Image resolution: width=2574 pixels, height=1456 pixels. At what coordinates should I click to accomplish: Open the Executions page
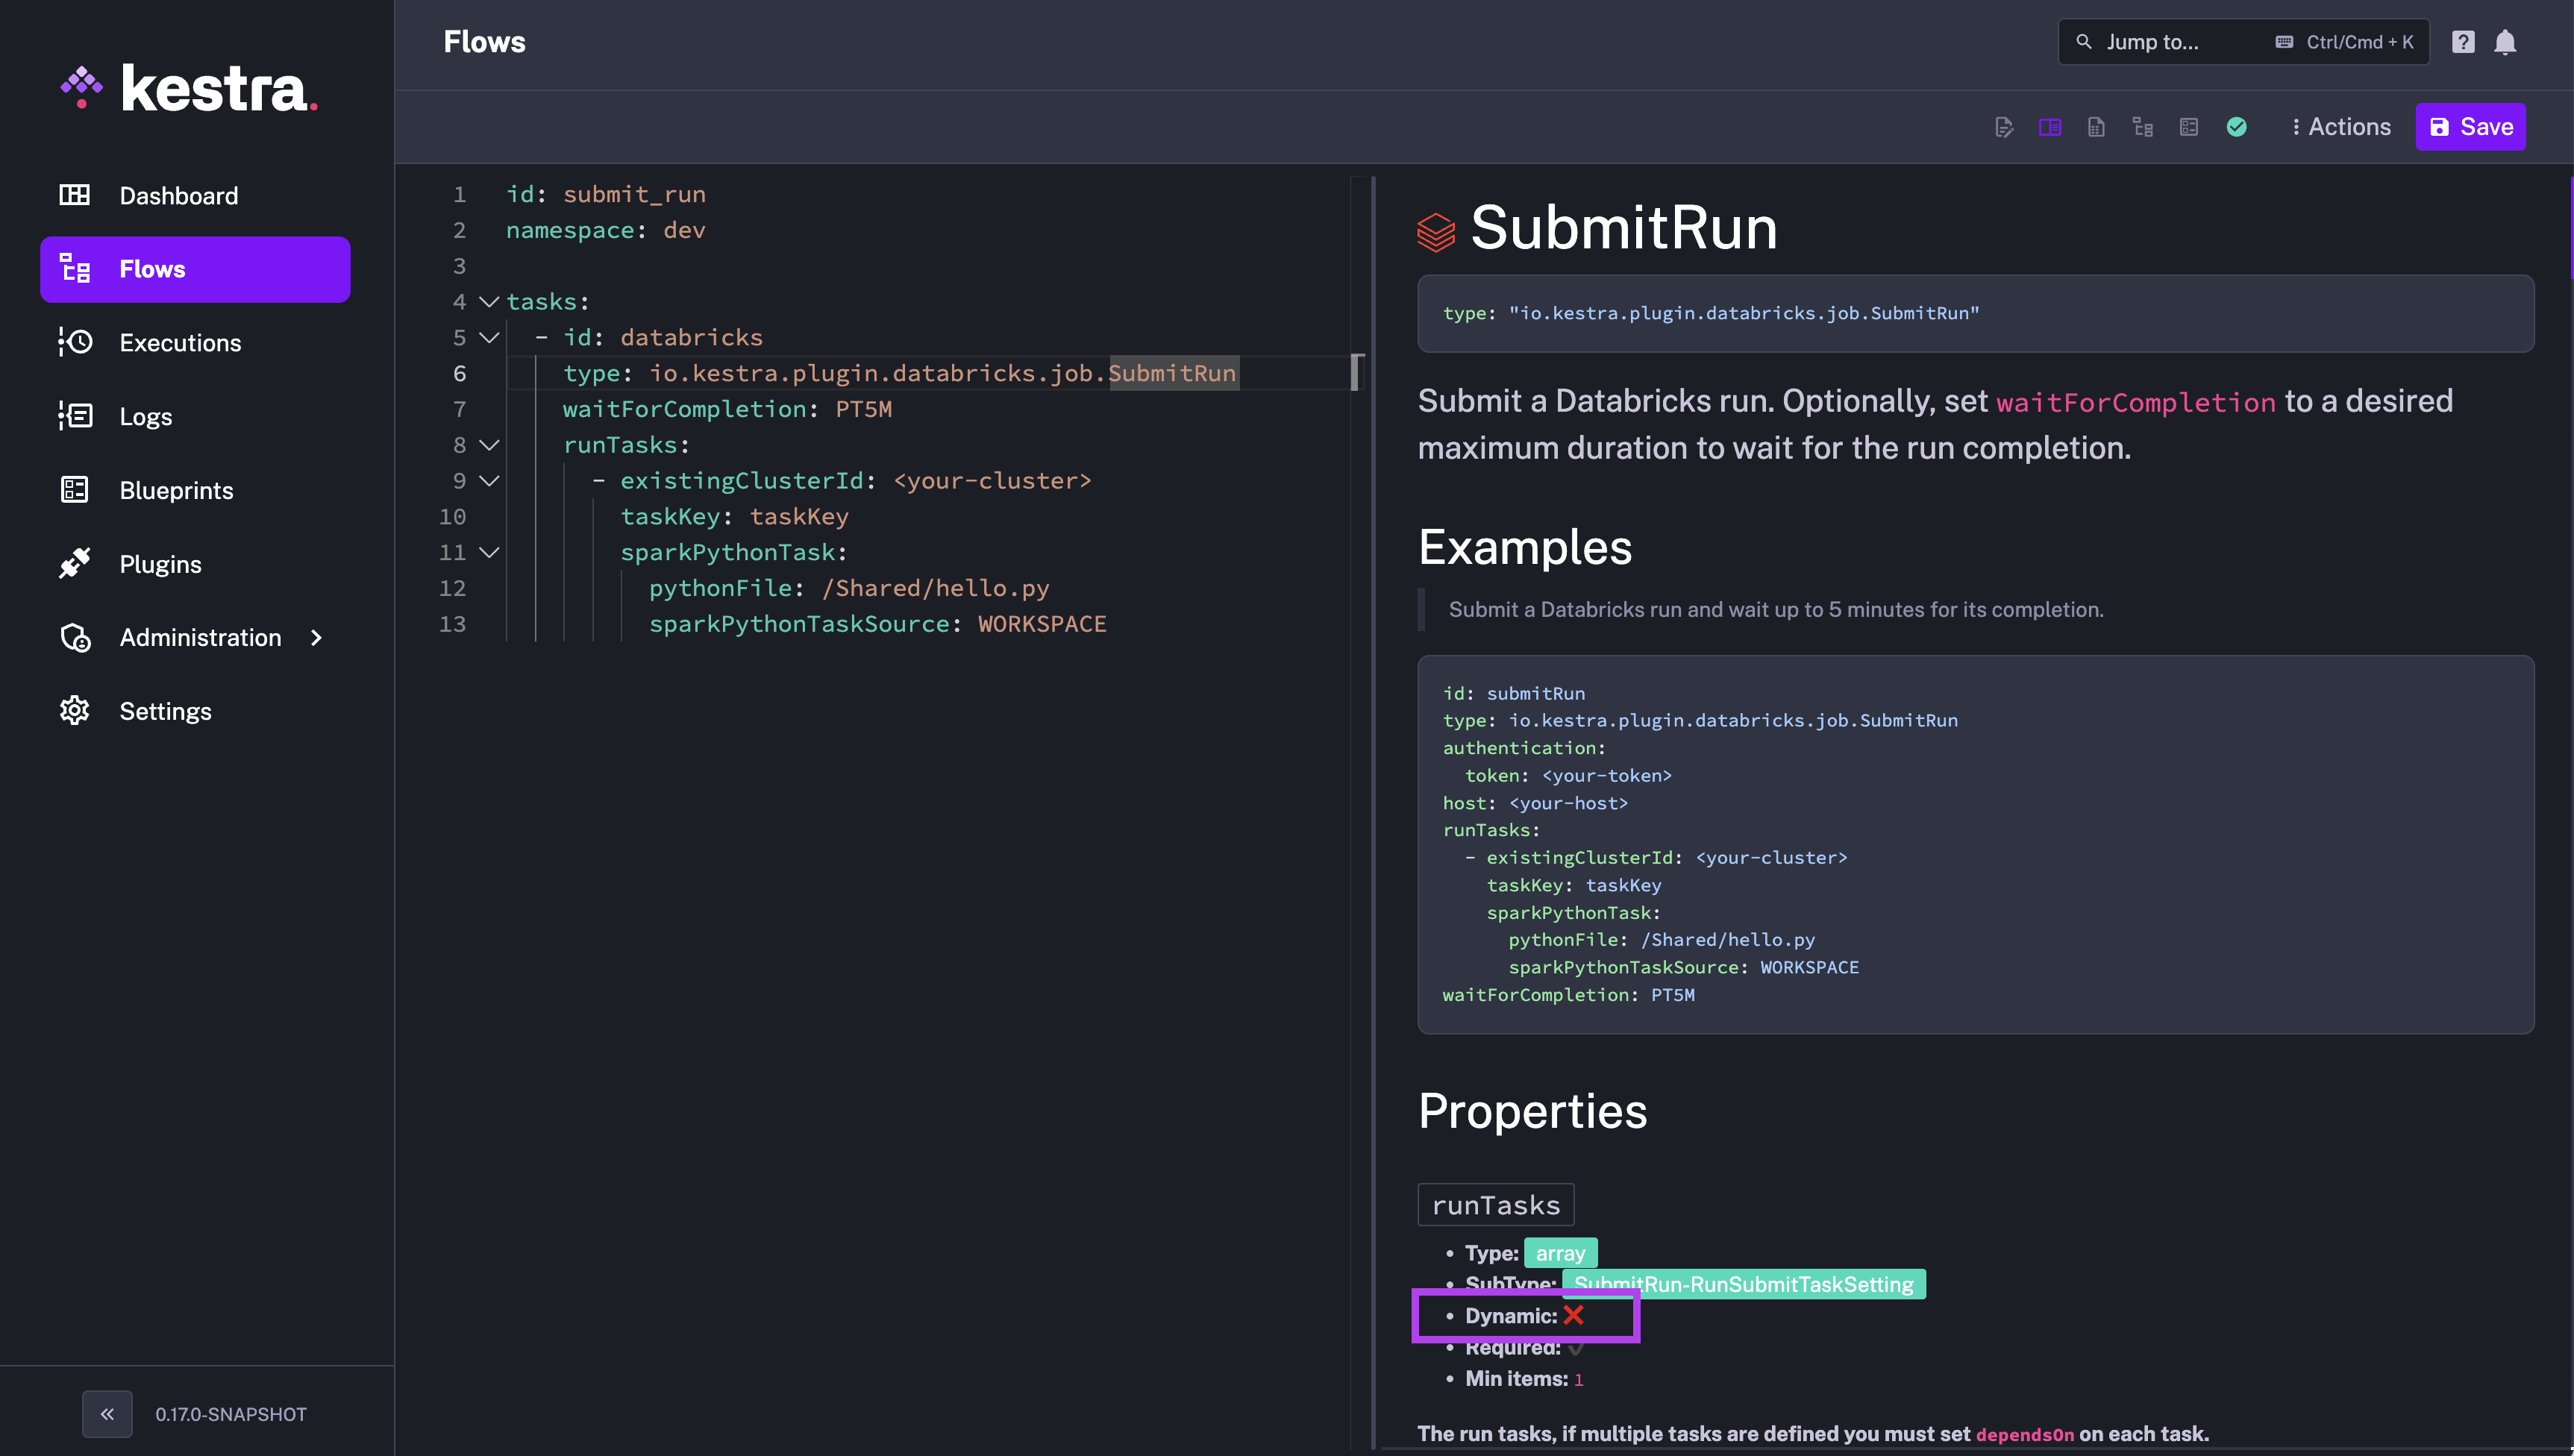(x=180, y=342)
